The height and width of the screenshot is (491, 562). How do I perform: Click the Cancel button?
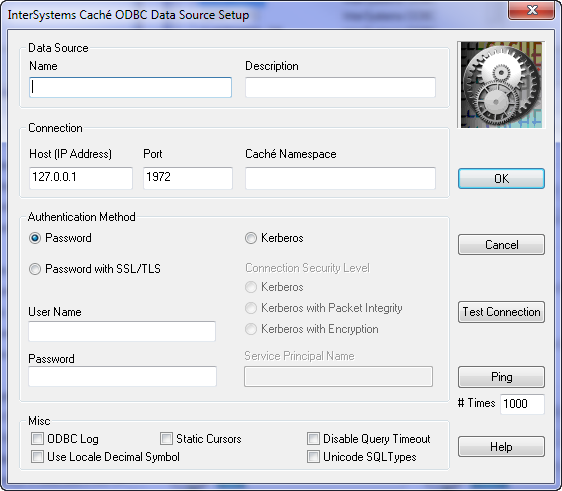[x=501, y=245]
